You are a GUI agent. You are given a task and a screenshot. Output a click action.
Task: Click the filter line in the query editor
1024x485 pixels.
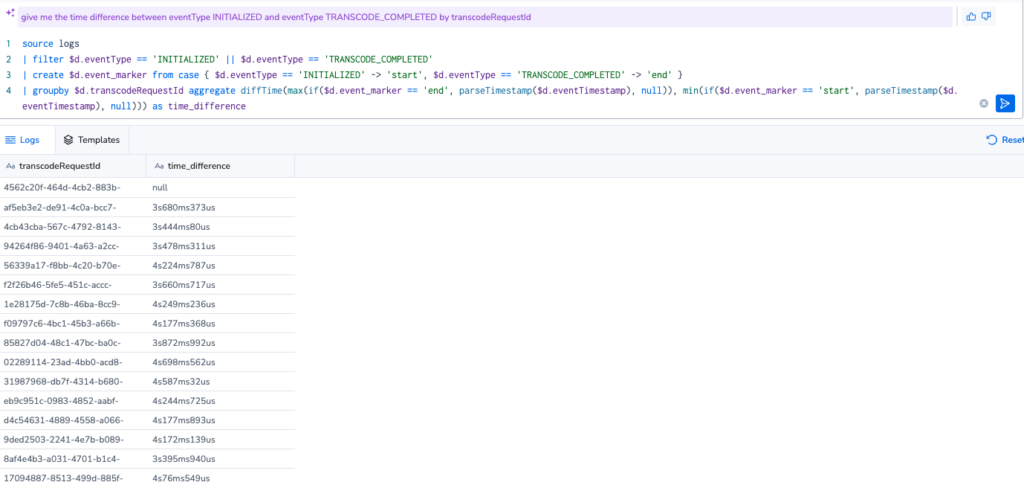pos(228,59)
